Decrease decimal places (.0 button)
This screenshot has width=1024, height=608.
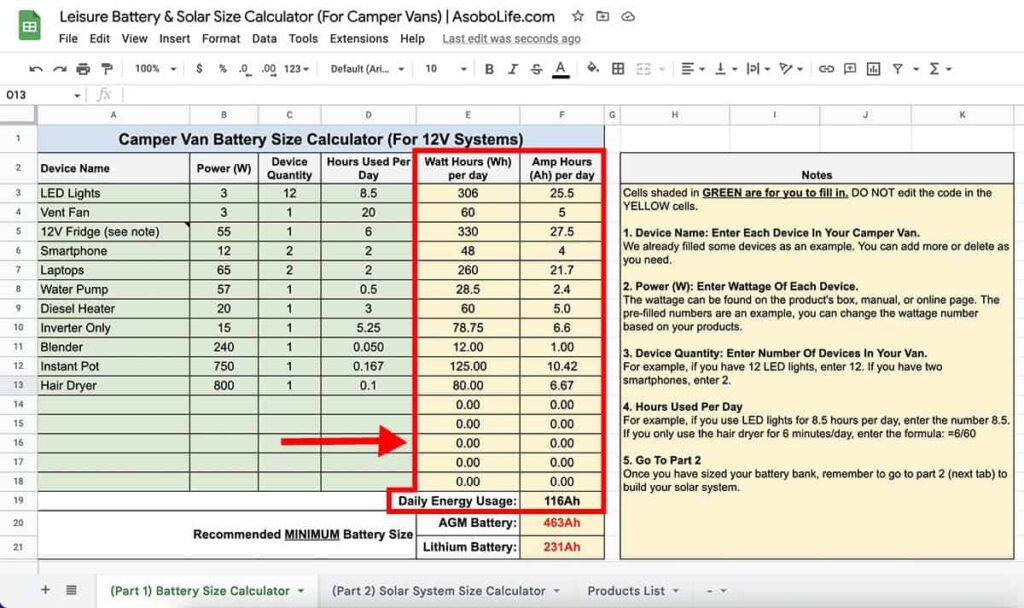[x=244, y=69]
